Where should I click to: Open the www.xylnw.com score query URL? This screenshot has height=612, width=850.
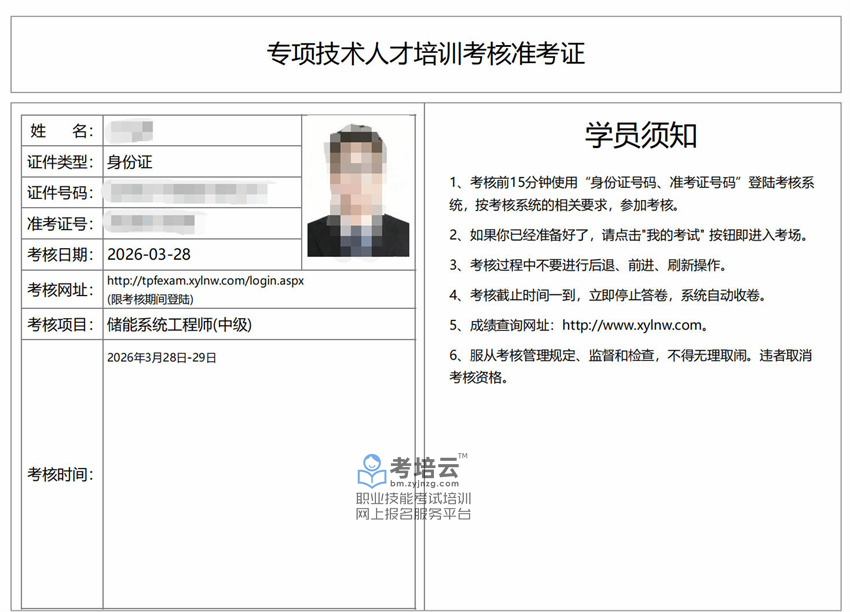coord(634,324)
